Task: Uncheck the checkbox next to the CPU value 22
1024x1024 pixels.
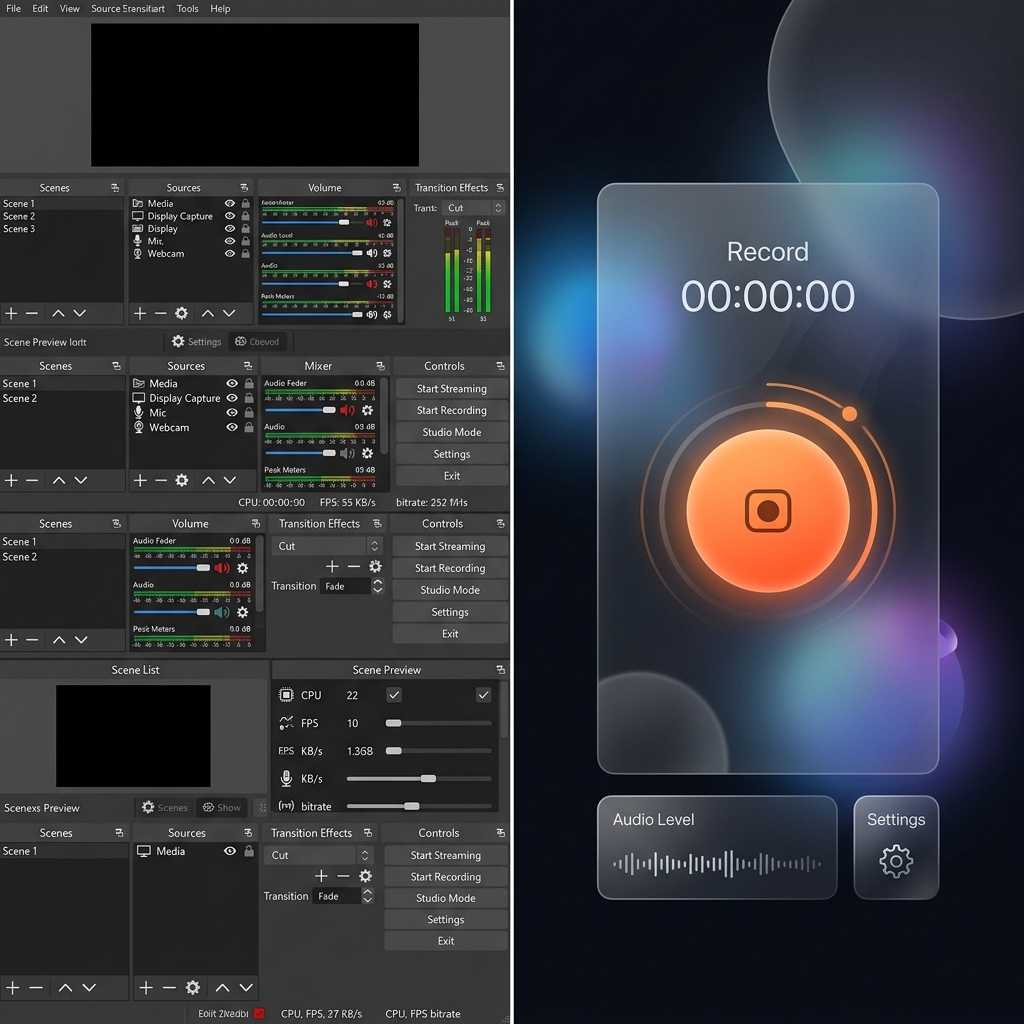Action: pyautogui.click(x=394, y=695)
